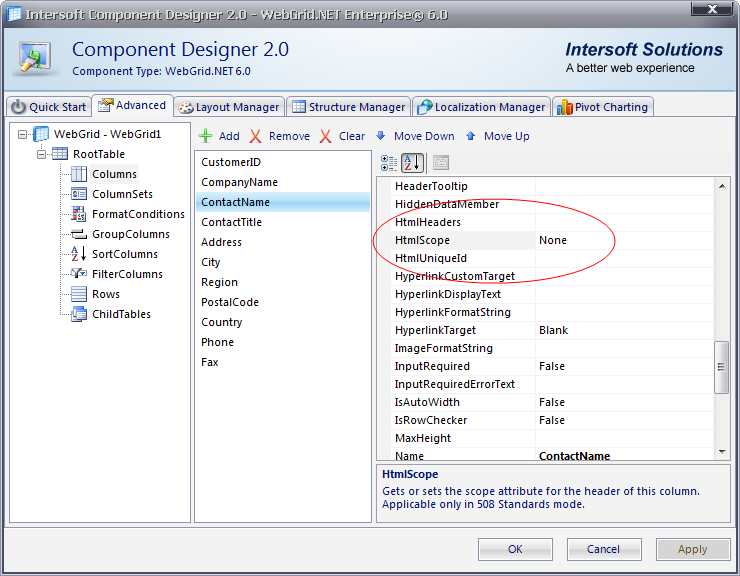Click the Component Designer logo in header

click(x=35, y=57)
